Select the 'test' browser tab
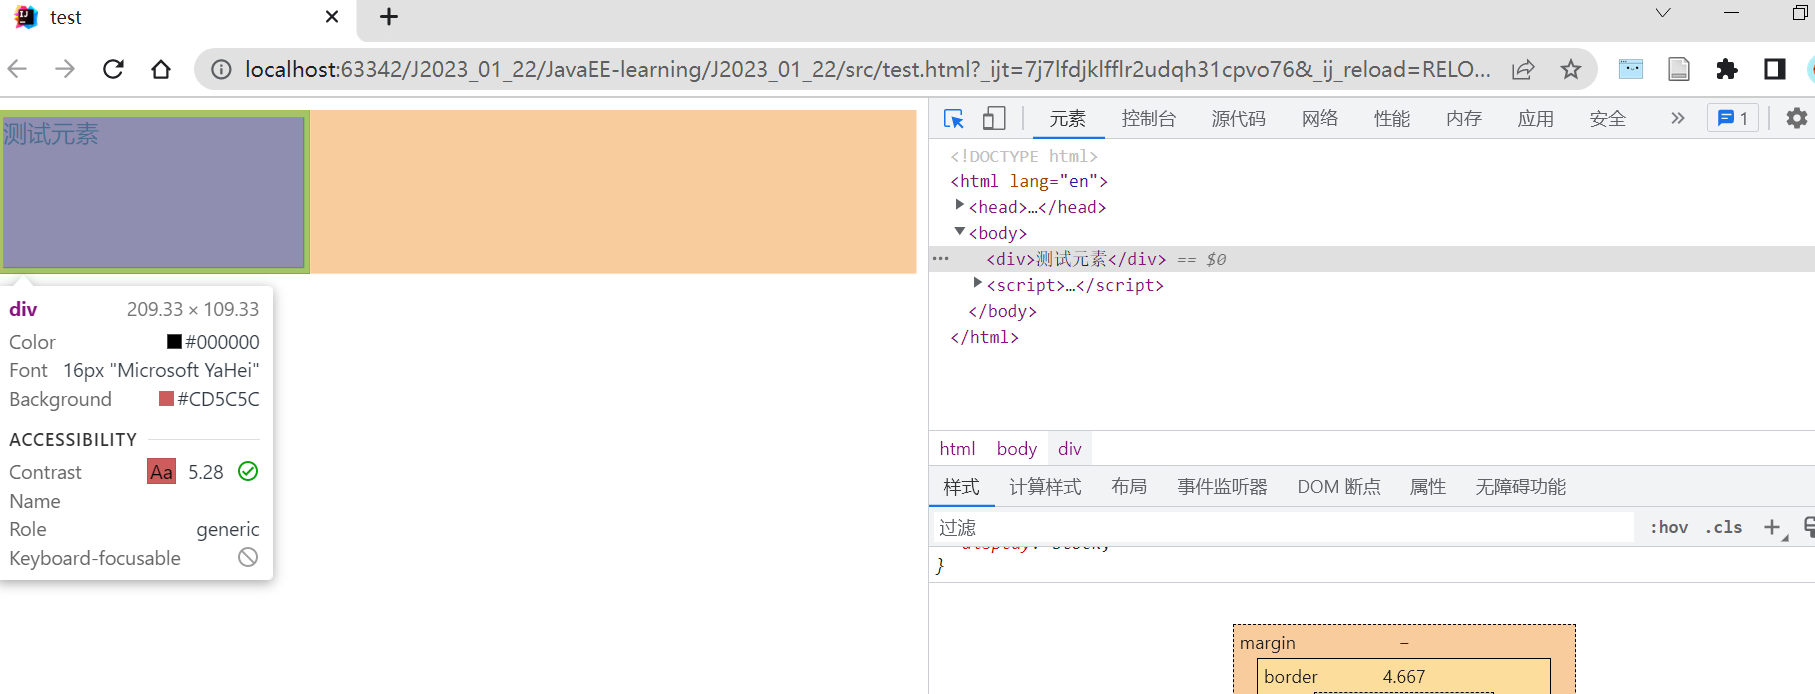The image size is (1815, 694). pos(178,17)
